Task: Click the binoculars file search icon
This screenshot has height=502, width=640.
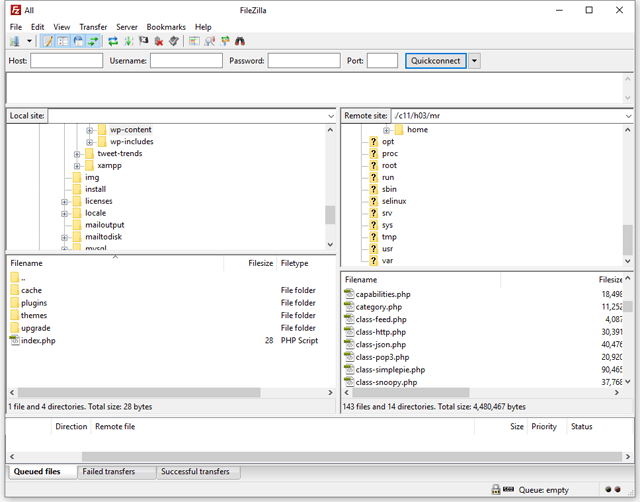Action: coord(240,41)
